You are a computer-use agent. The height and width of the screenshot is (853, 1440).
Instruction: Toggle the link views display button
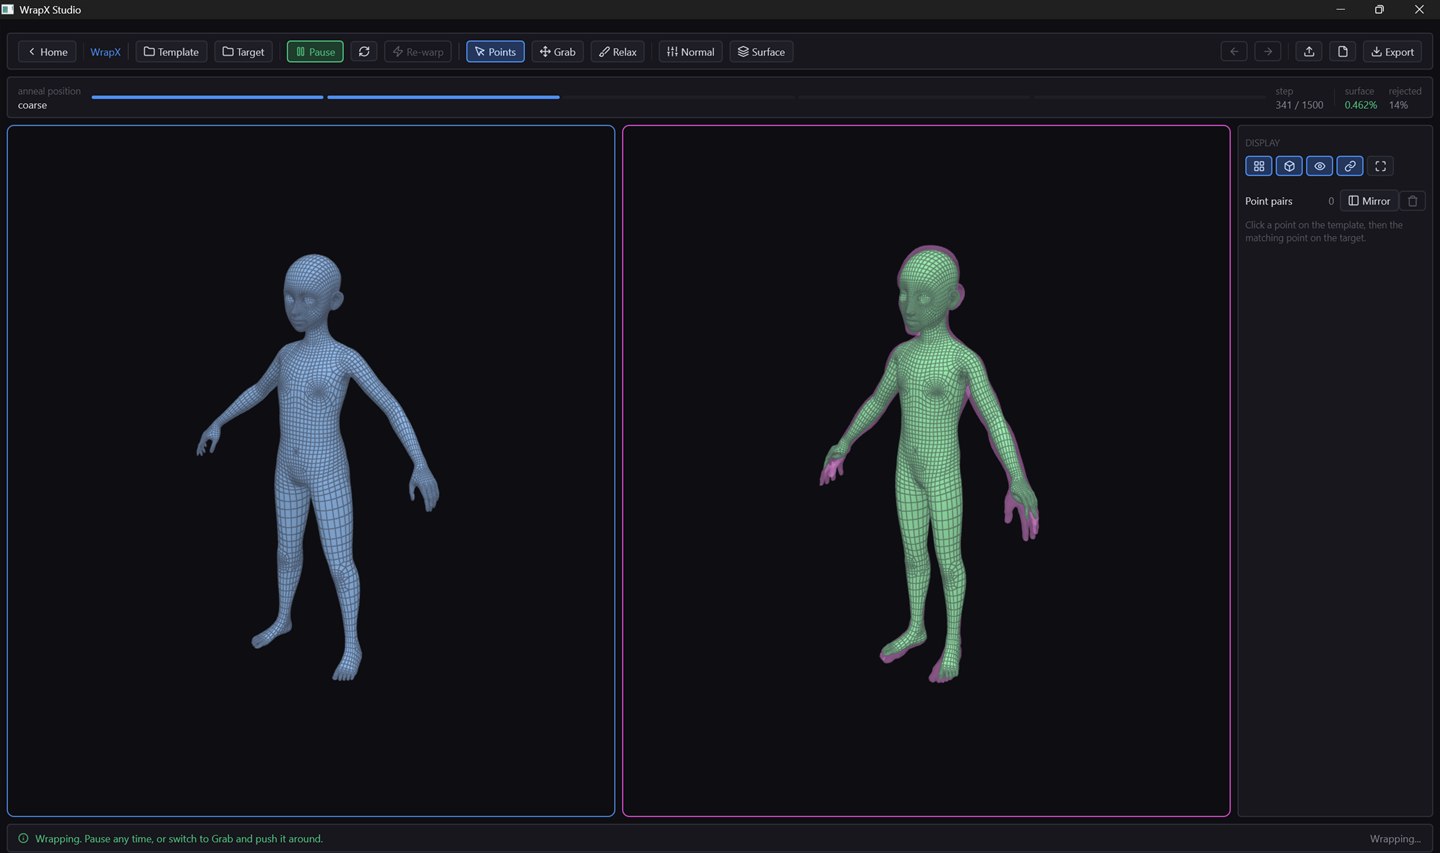[1350, 166]
